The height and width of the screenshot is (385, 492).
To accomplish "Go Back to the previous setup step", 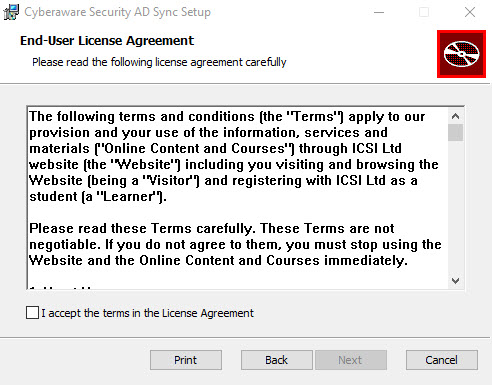I will point(277,360).
